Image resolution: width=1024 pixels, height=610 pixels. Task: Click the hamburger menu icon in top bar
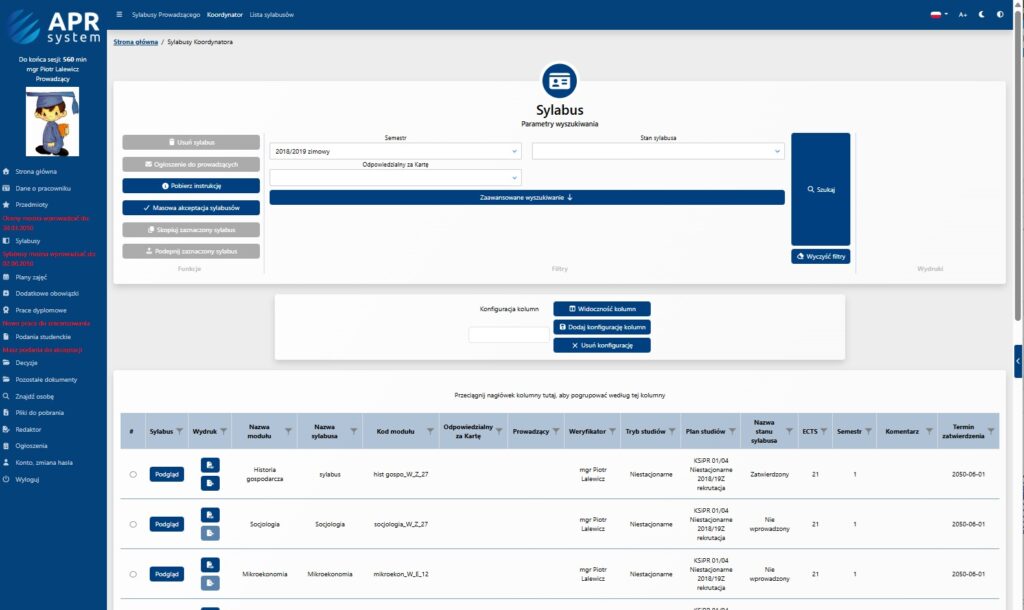(x=120, y=15)
